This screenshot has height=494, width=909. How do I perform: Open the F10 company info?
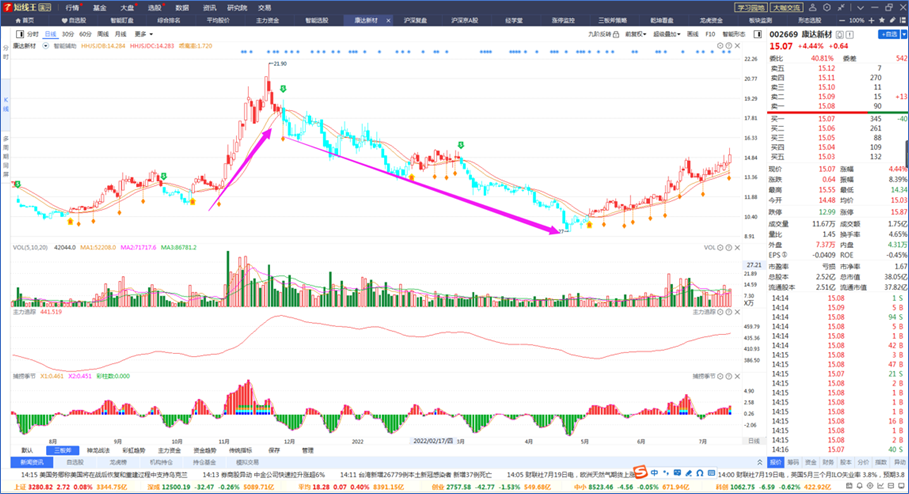710,34
